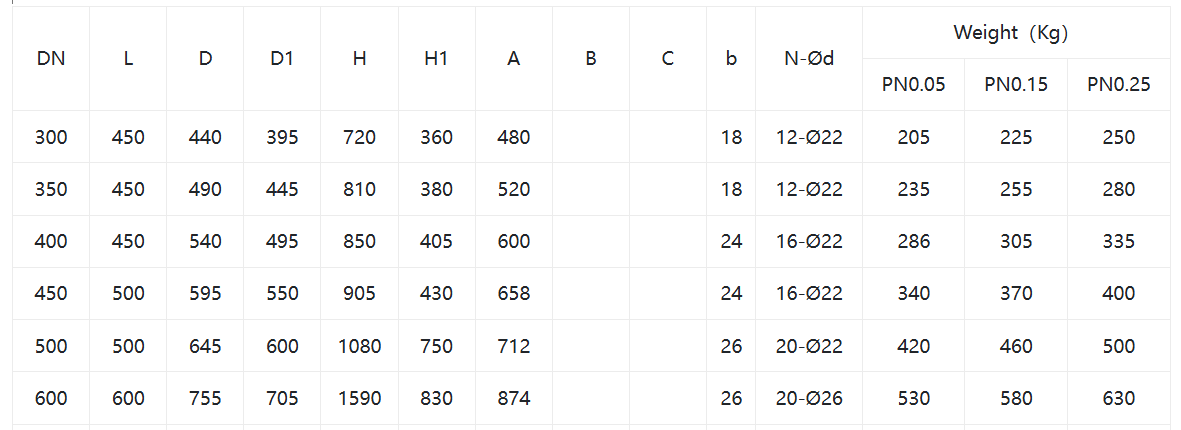Viewport: 1181px width, 430px height.
Task: Click the 755 cell in column D
Action: click(x=205, y=398)
